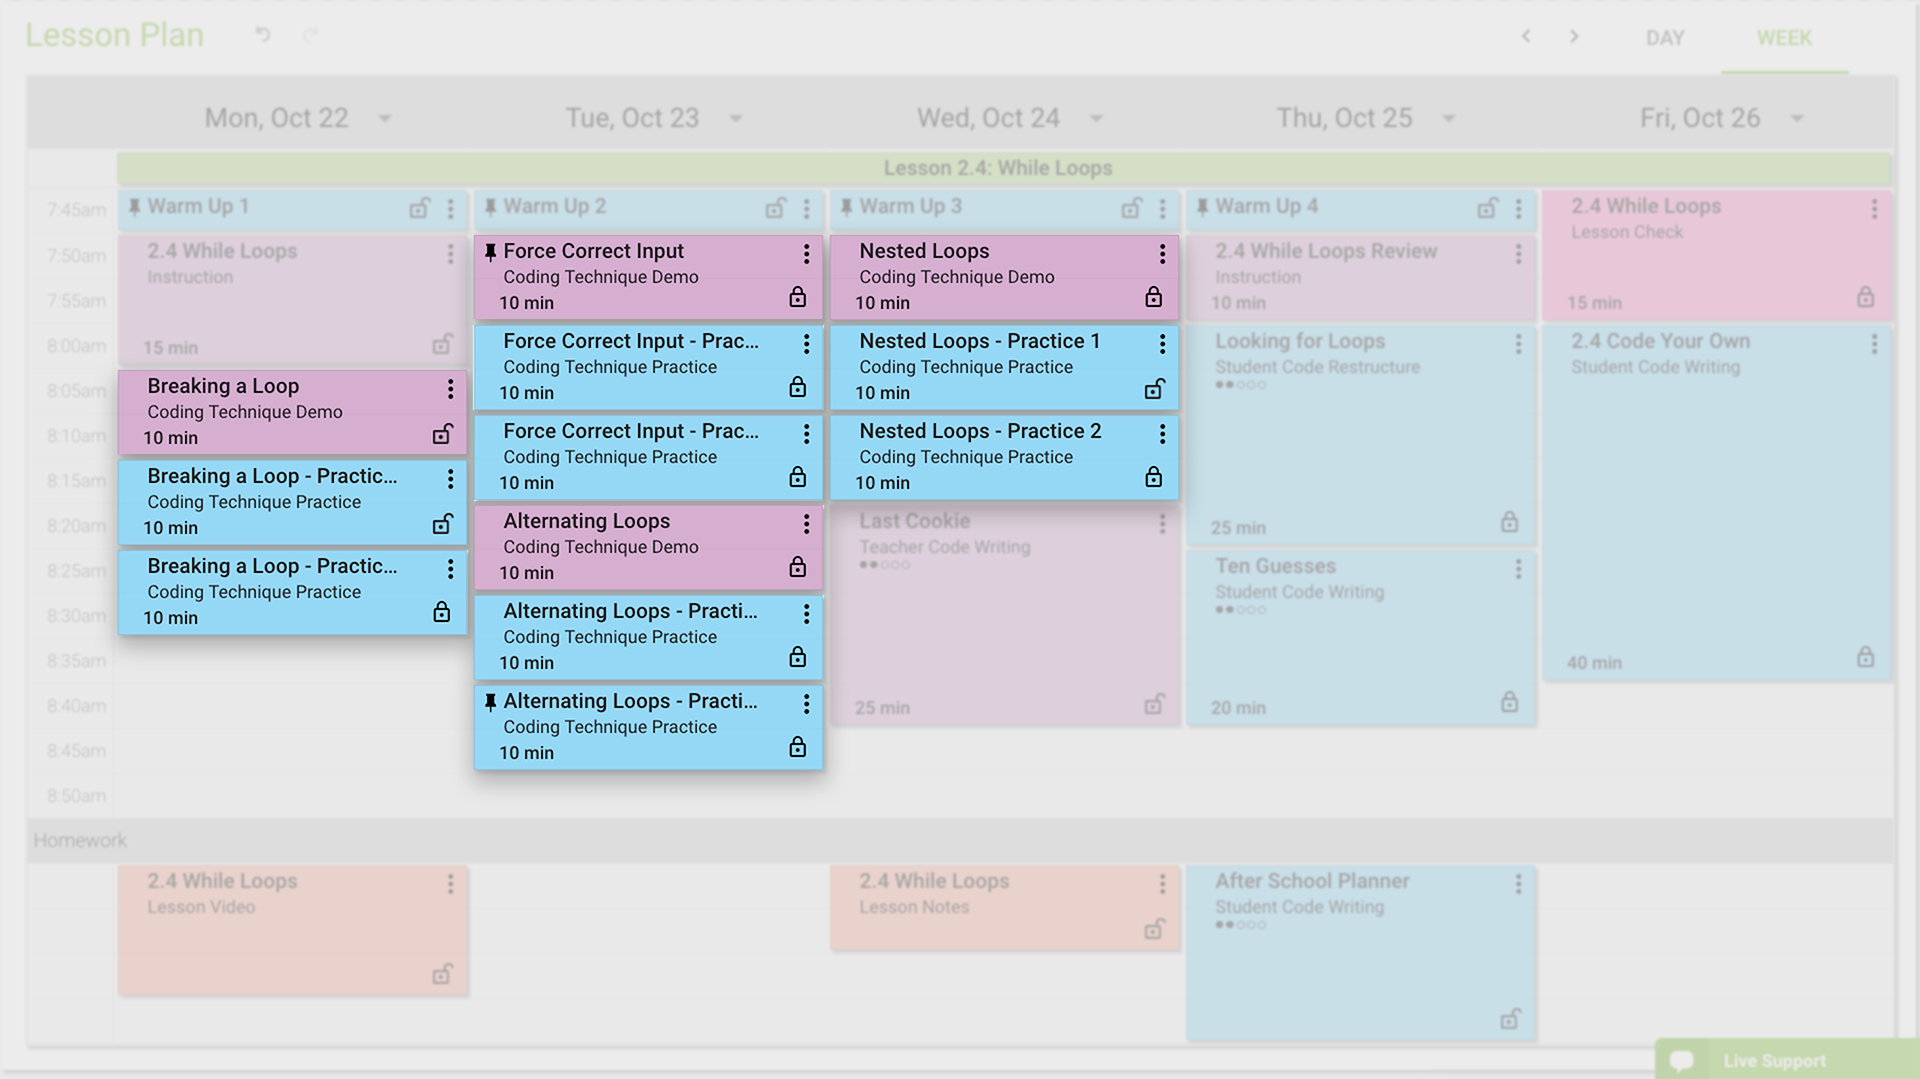1920x1079 pixels.
Task: Open three-dot menu on Alternating Loops demo
Action: pyautogui.click(x=806, y=524)
